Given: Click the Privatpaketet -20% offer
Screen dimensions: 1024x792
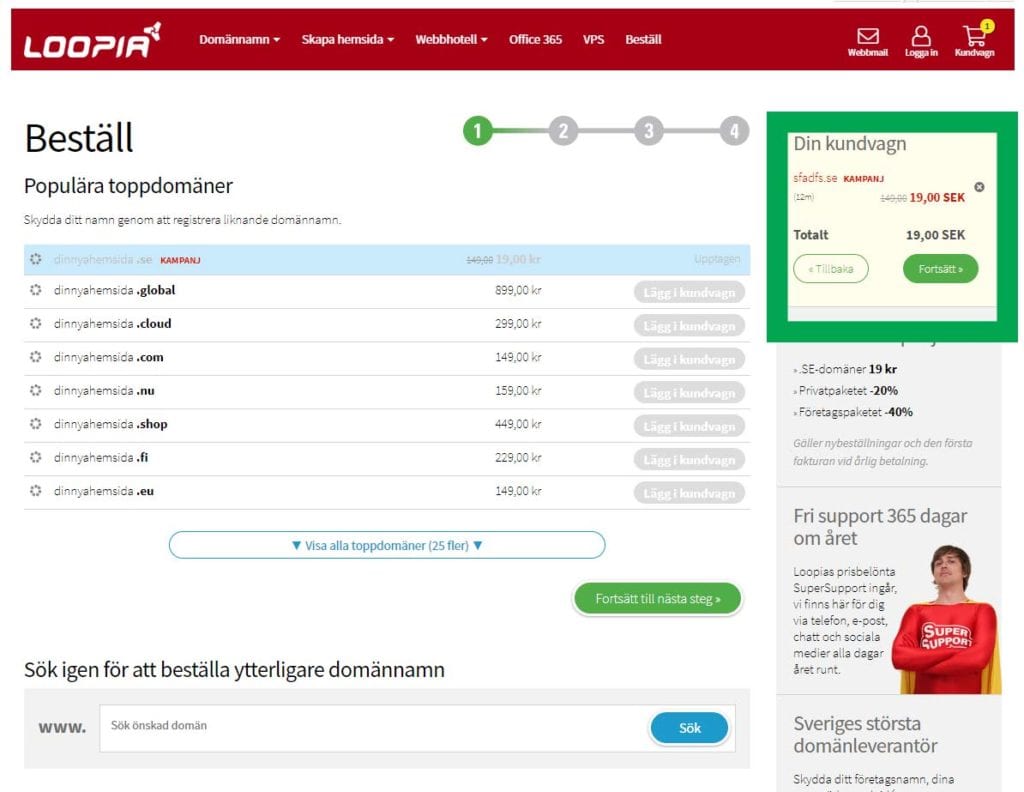Looking at the screenshot, I should (846, 390).
